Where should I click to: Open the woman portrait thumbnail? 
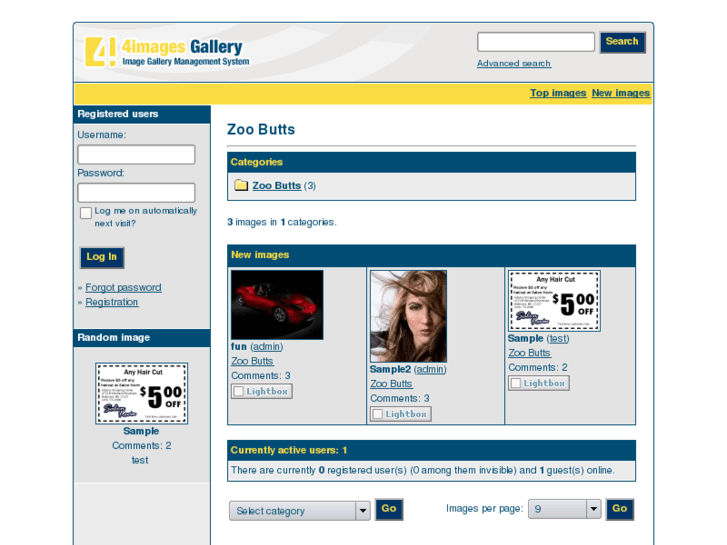coord(408,316)
